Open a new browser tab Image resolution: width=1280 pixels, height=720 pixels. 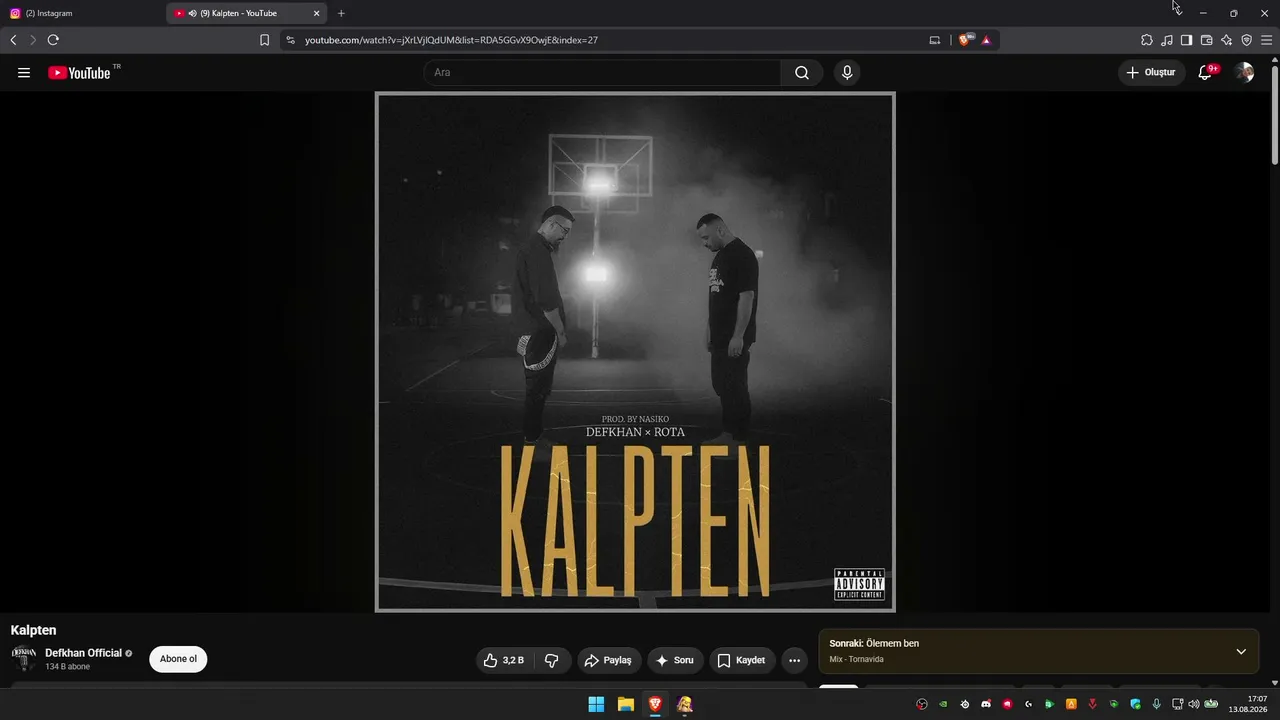(x=341, y=13)
